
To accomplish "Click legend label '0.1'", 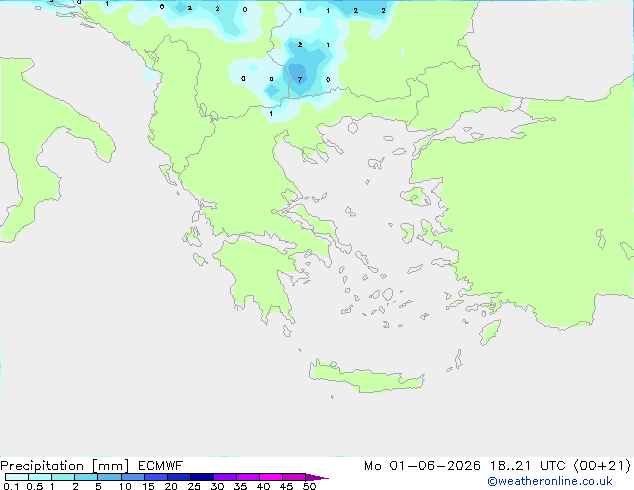I will [11, 486].
